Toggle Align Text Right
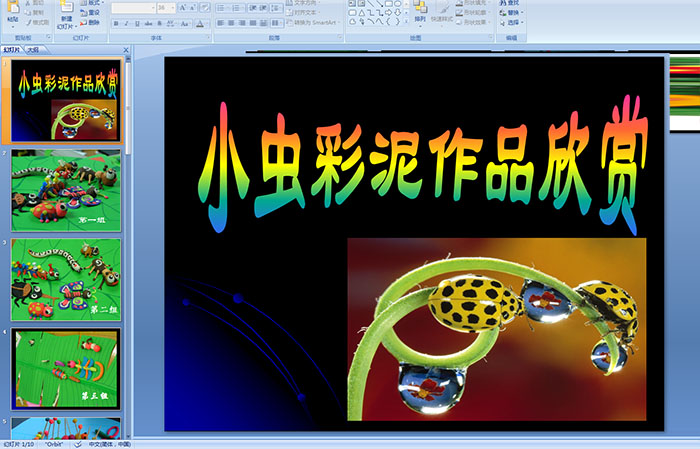700x449 pixels. click(242, 23)
